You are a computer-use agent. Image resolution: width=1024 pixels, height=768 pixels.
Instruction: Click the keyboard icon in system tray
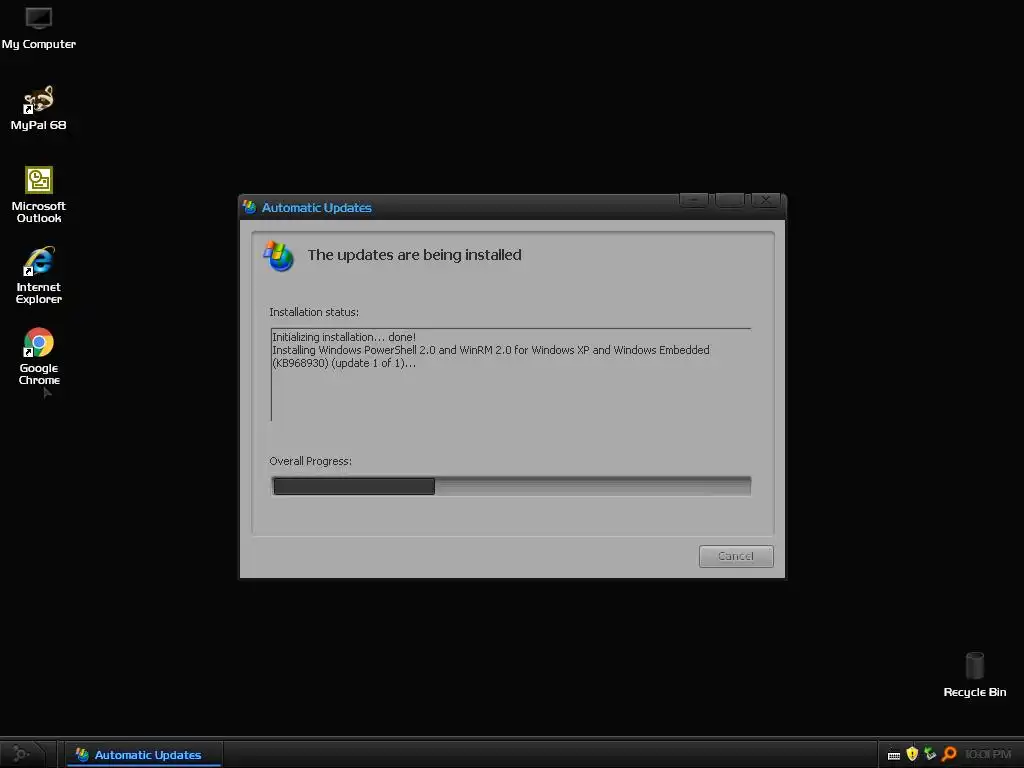coord(894,755)
